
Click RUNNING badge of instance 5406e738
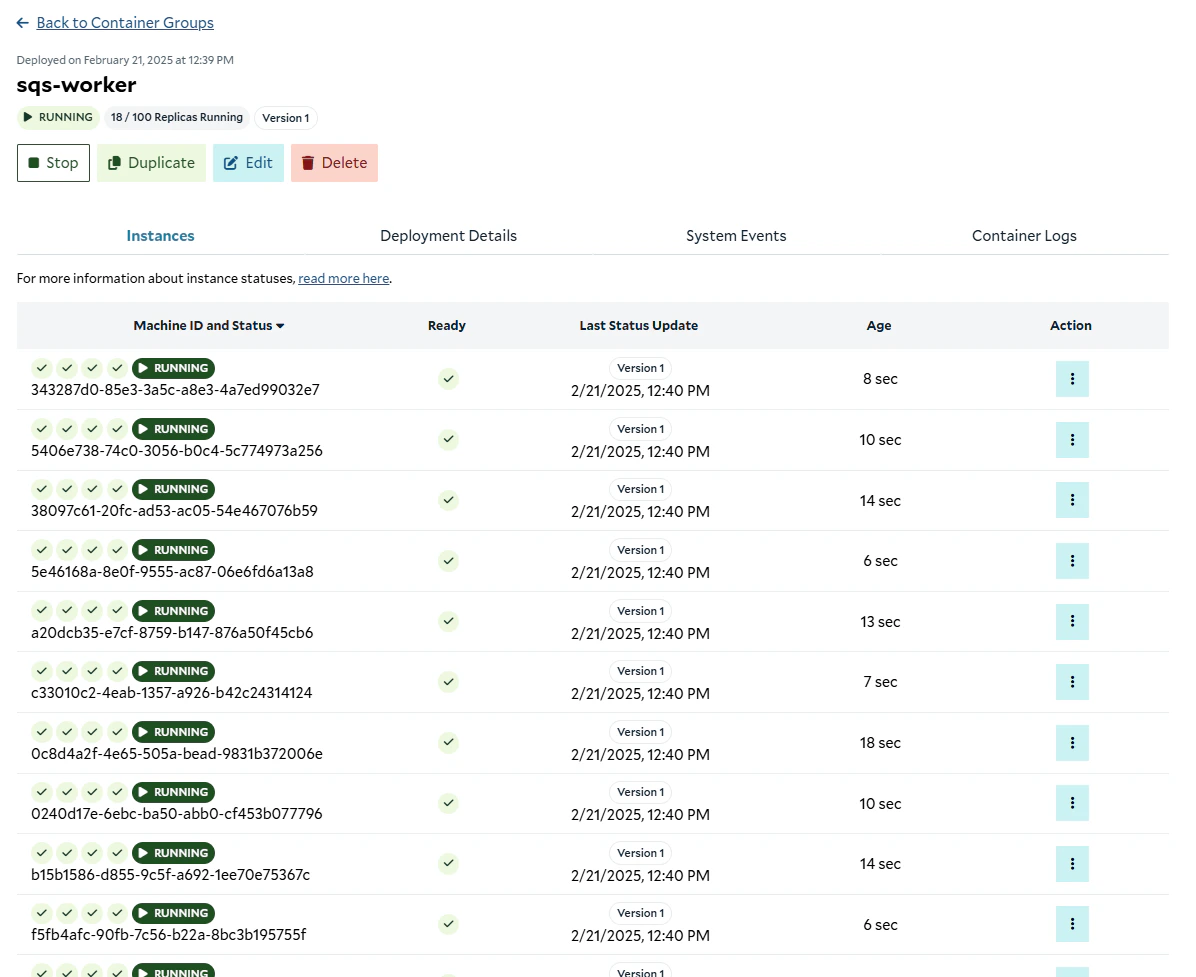(x=173, y=429)
